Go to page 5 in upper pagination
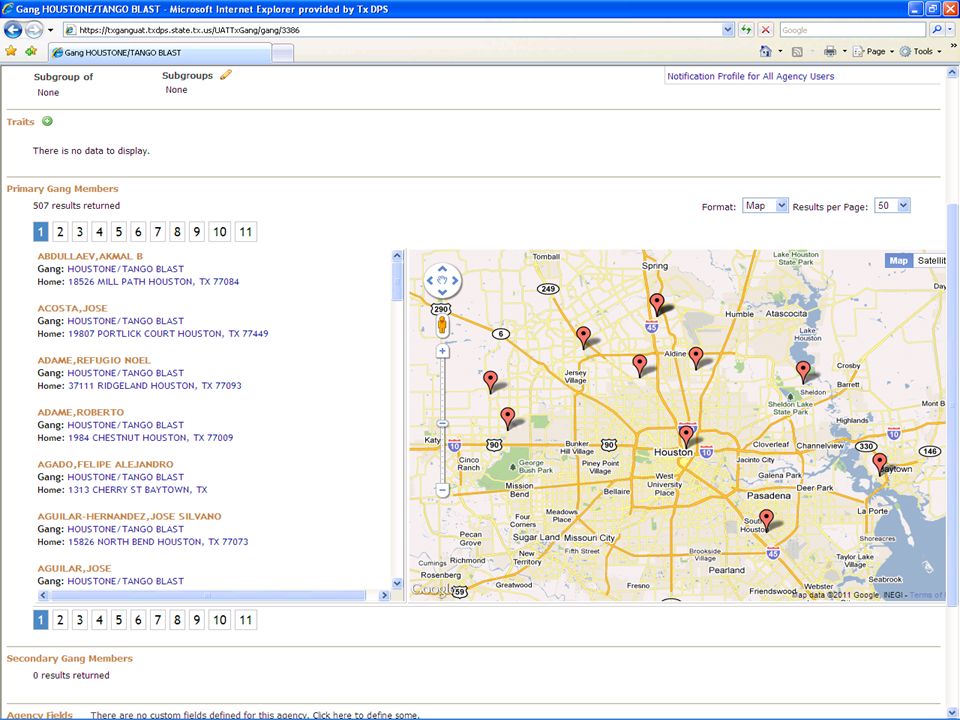960x720 pixels. 119,231
